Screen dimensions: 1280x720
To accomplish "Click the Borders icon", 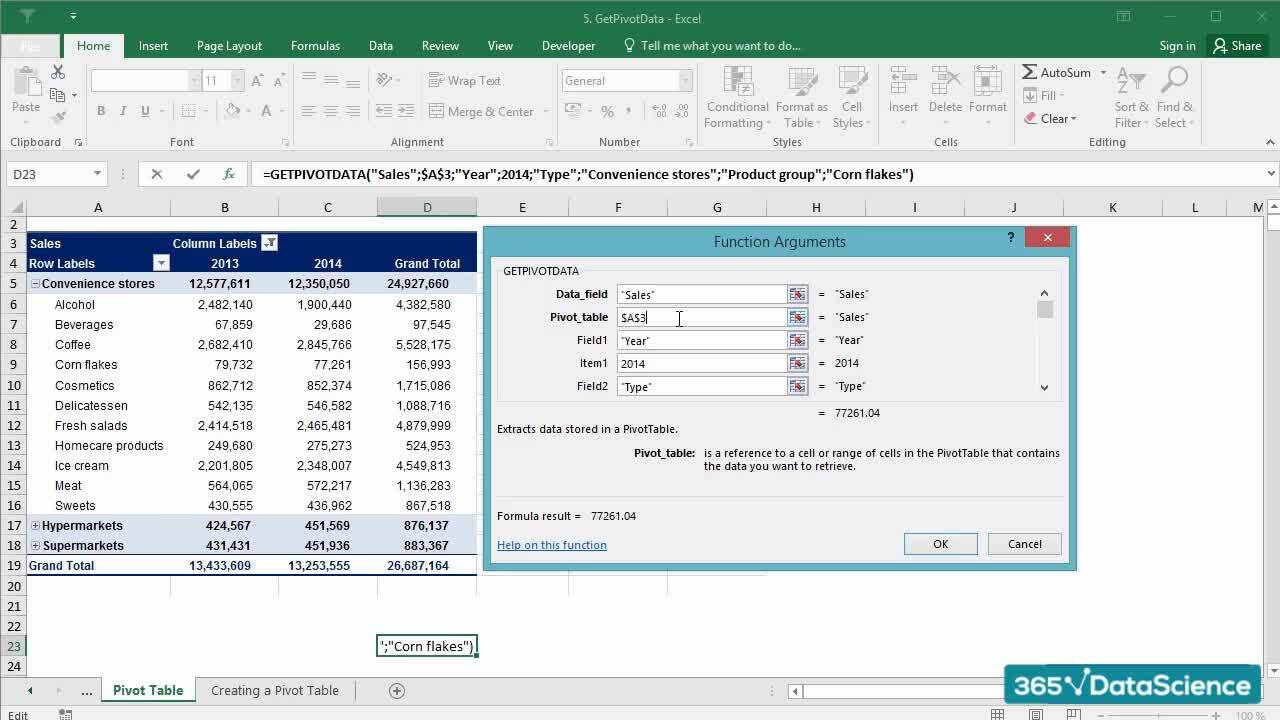I will 190,111.
